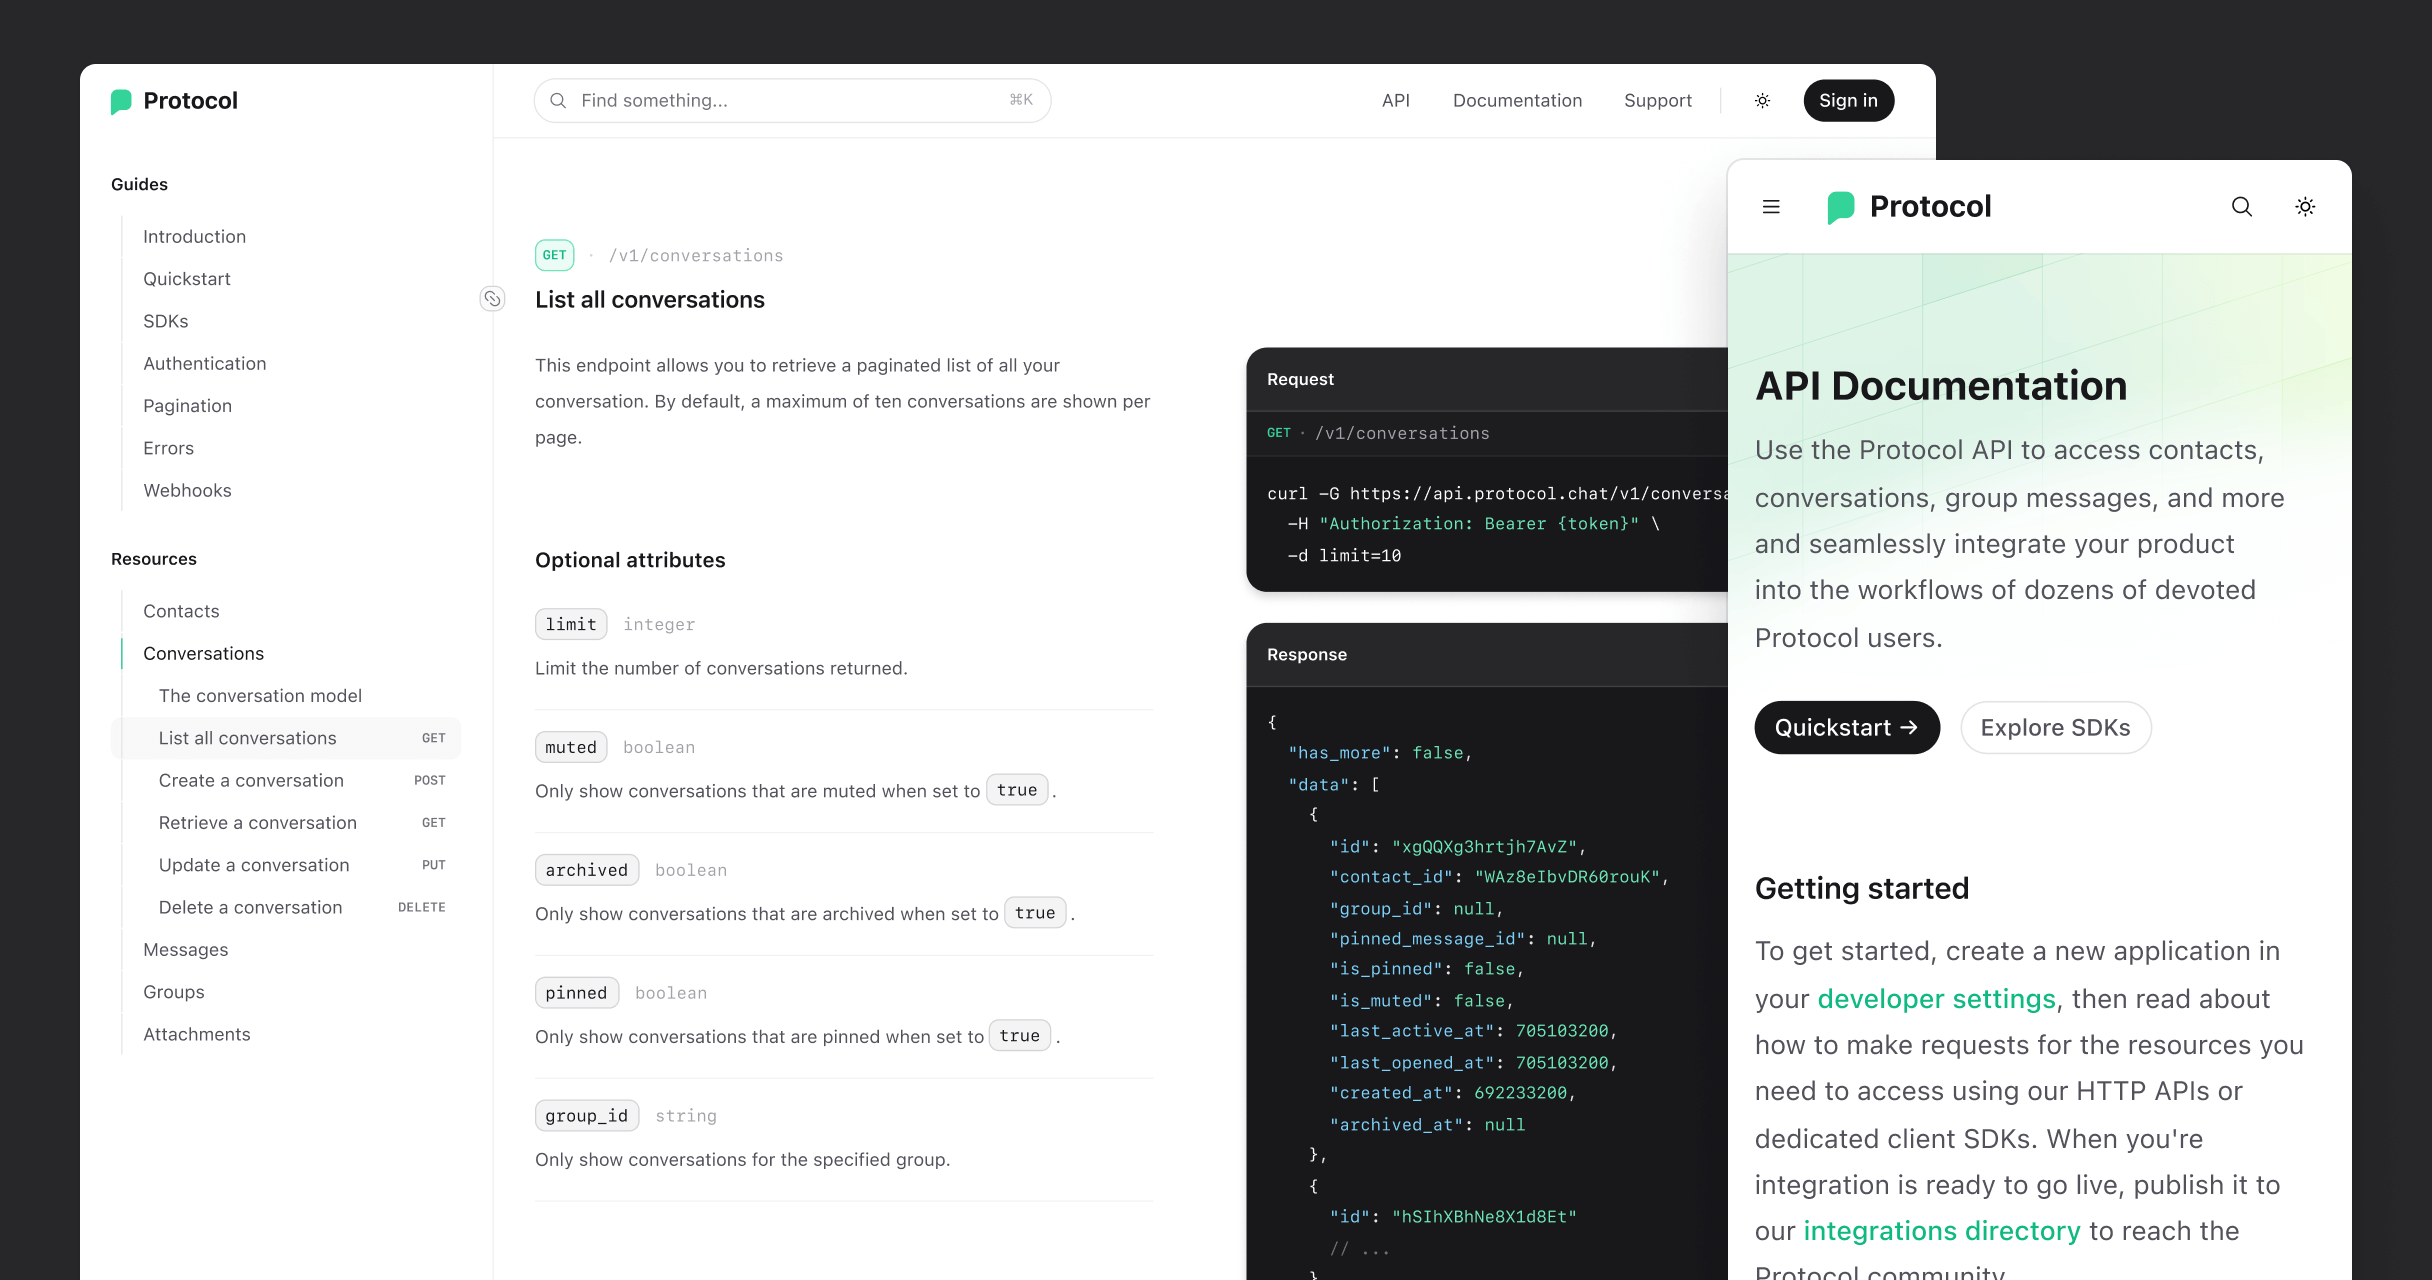
Task: Expand the Messages resource in the sidebar
Action: 185,949
